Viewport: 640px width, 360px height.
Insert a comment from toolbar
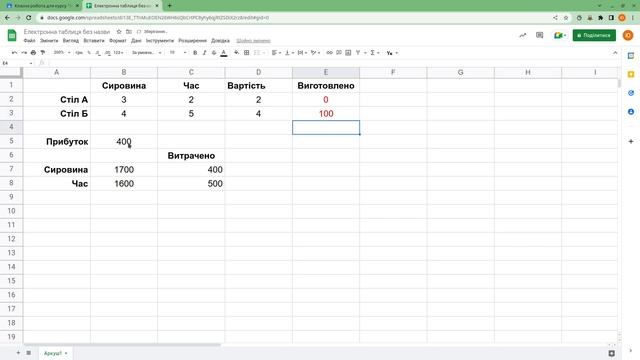339,53
